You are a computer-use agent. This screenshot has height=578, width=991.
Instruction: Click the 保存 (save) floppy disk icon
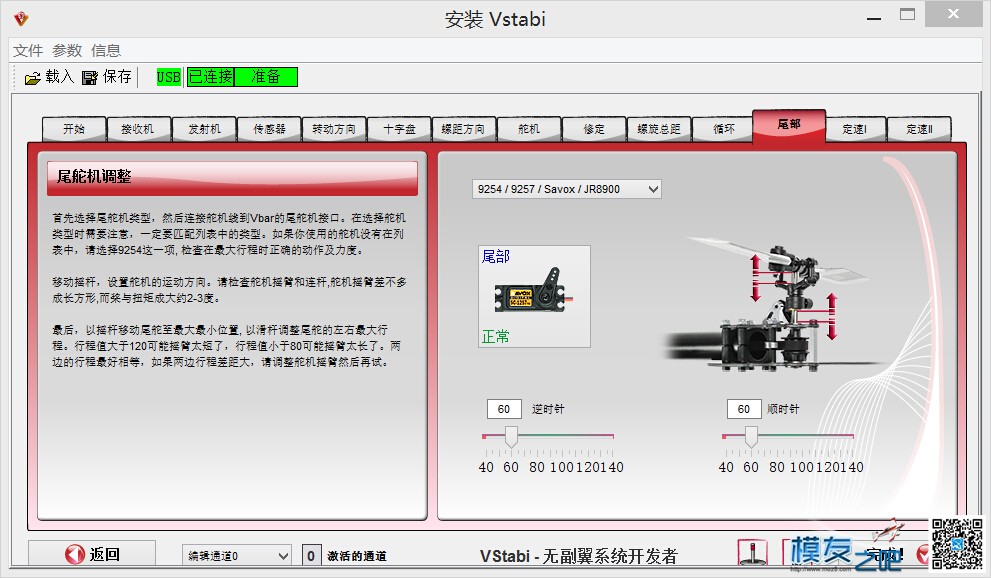[90, 78]
